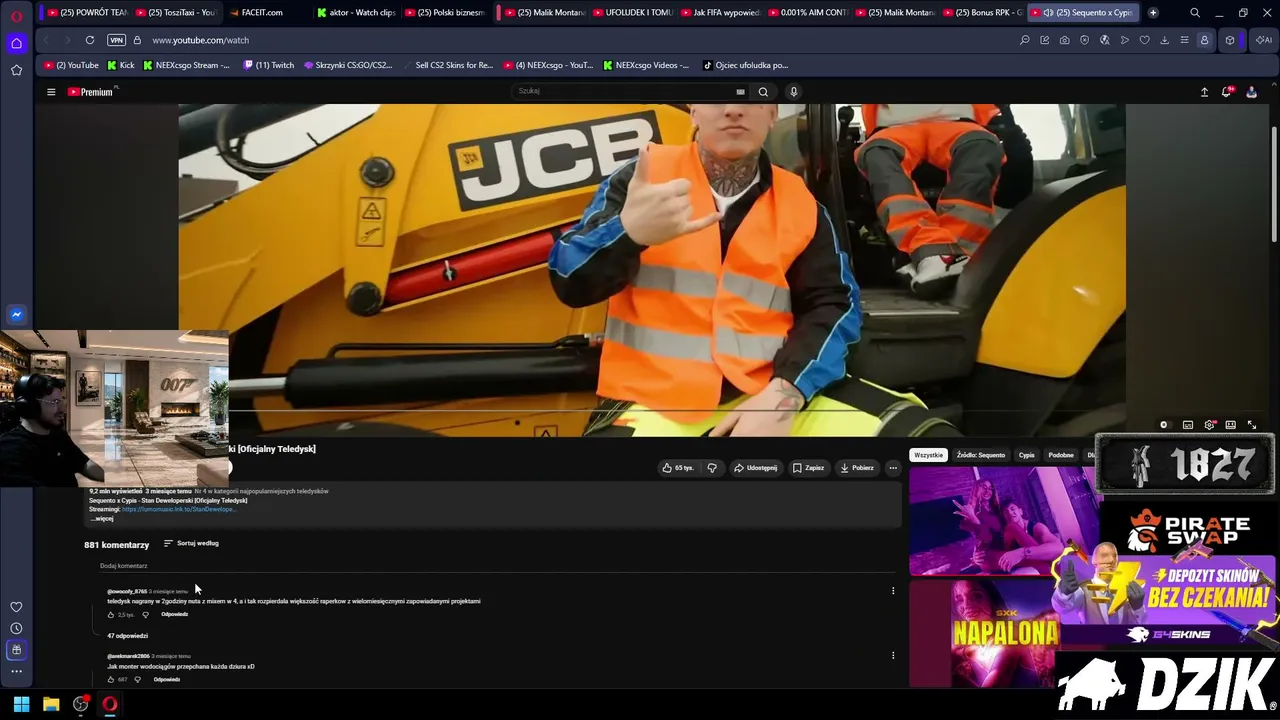Click the Pobierz download button
Viewport: 1280px width, 720px height.
(857, 468)
